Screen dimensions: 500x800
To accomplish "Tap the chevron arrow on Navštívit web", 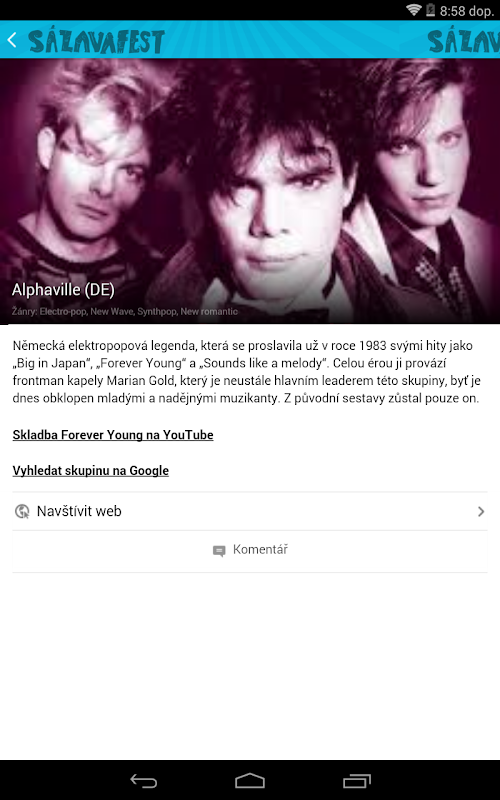I will click(x=481, y=511).
